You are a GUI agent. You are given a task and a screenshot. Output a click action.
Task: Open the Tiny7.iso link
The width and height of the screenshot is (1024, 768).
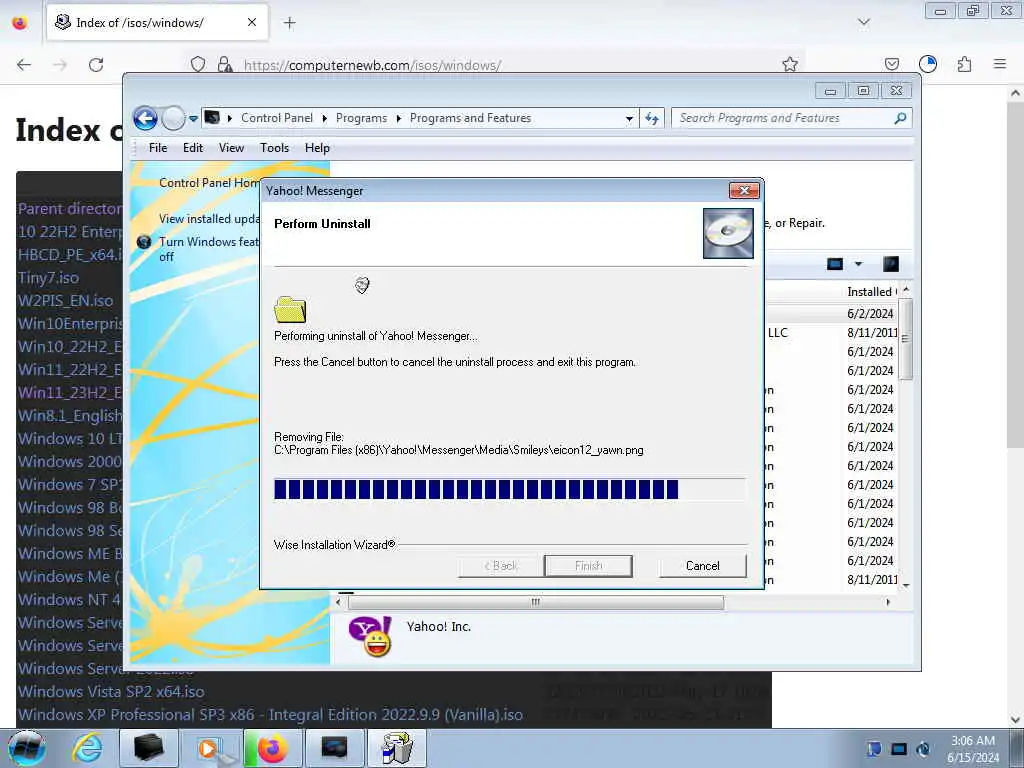[48, 278]
